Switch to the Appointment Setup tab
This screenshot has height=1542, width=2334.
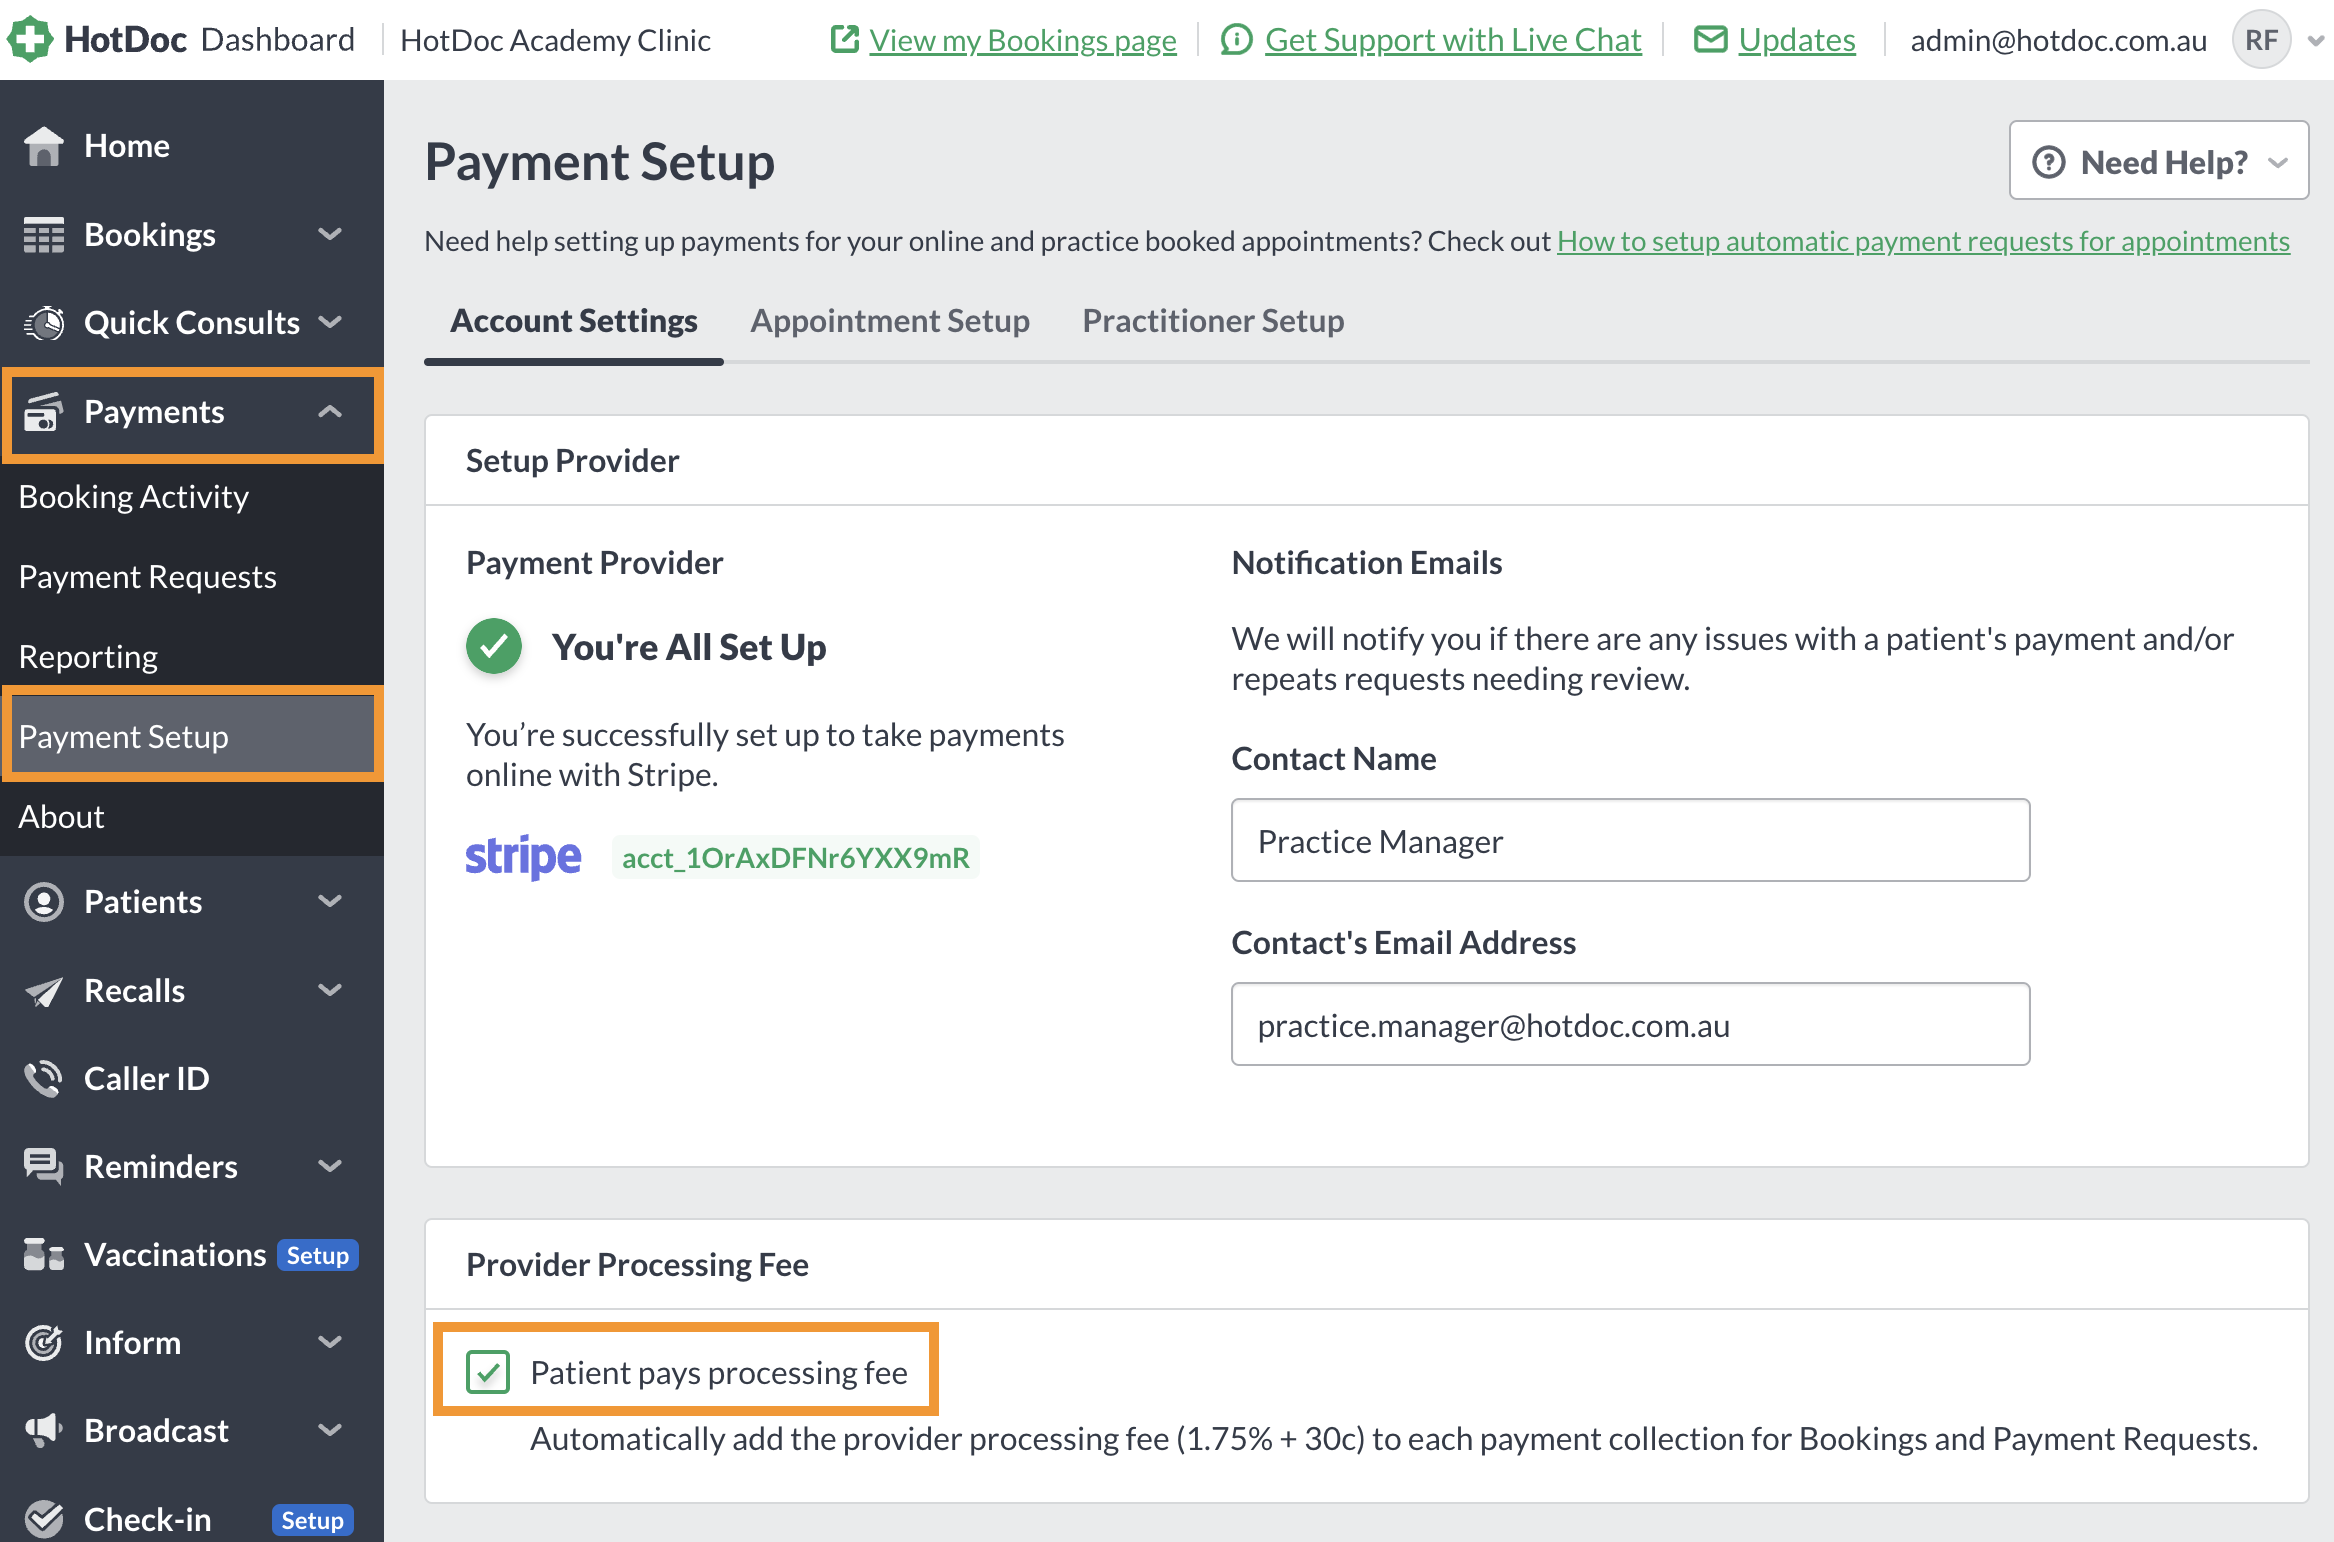click(x=890, y=321)
